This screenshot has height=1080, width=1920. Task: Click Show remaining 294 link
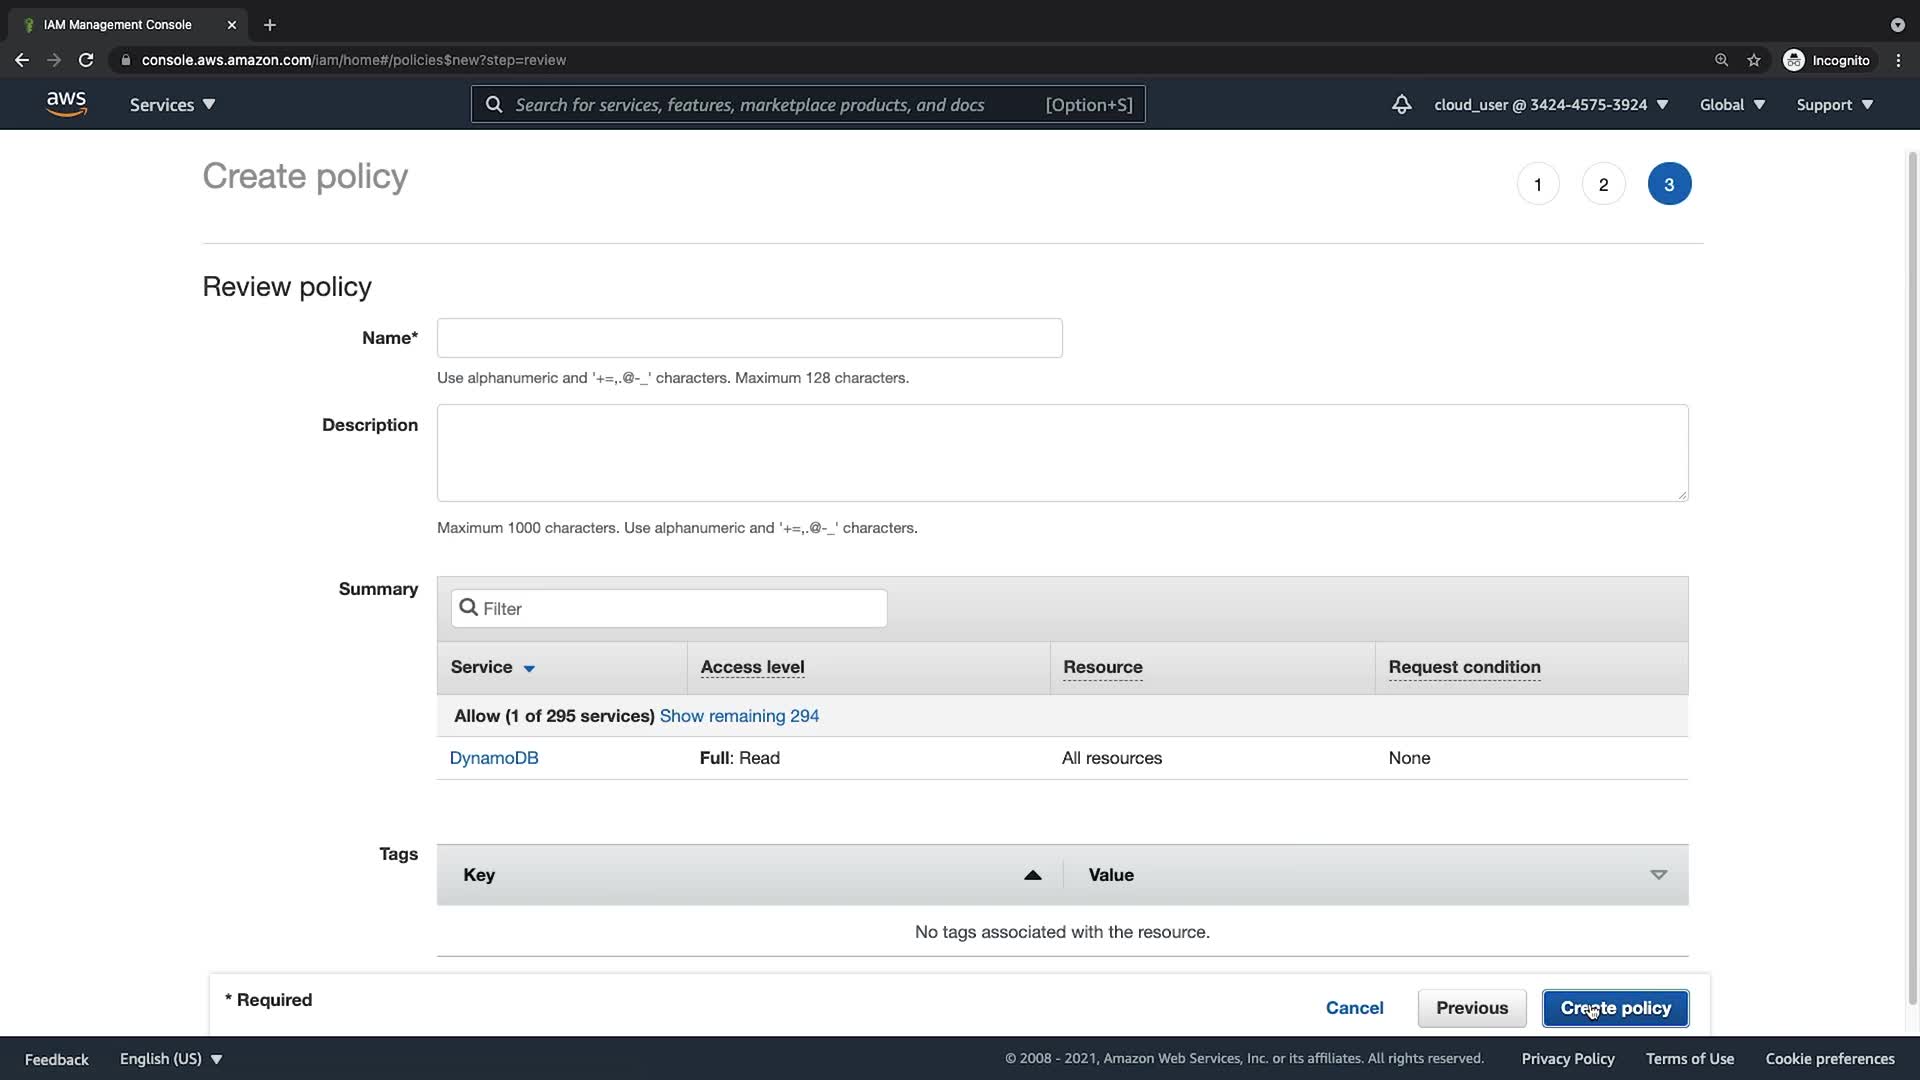click(x=739, y=716)
